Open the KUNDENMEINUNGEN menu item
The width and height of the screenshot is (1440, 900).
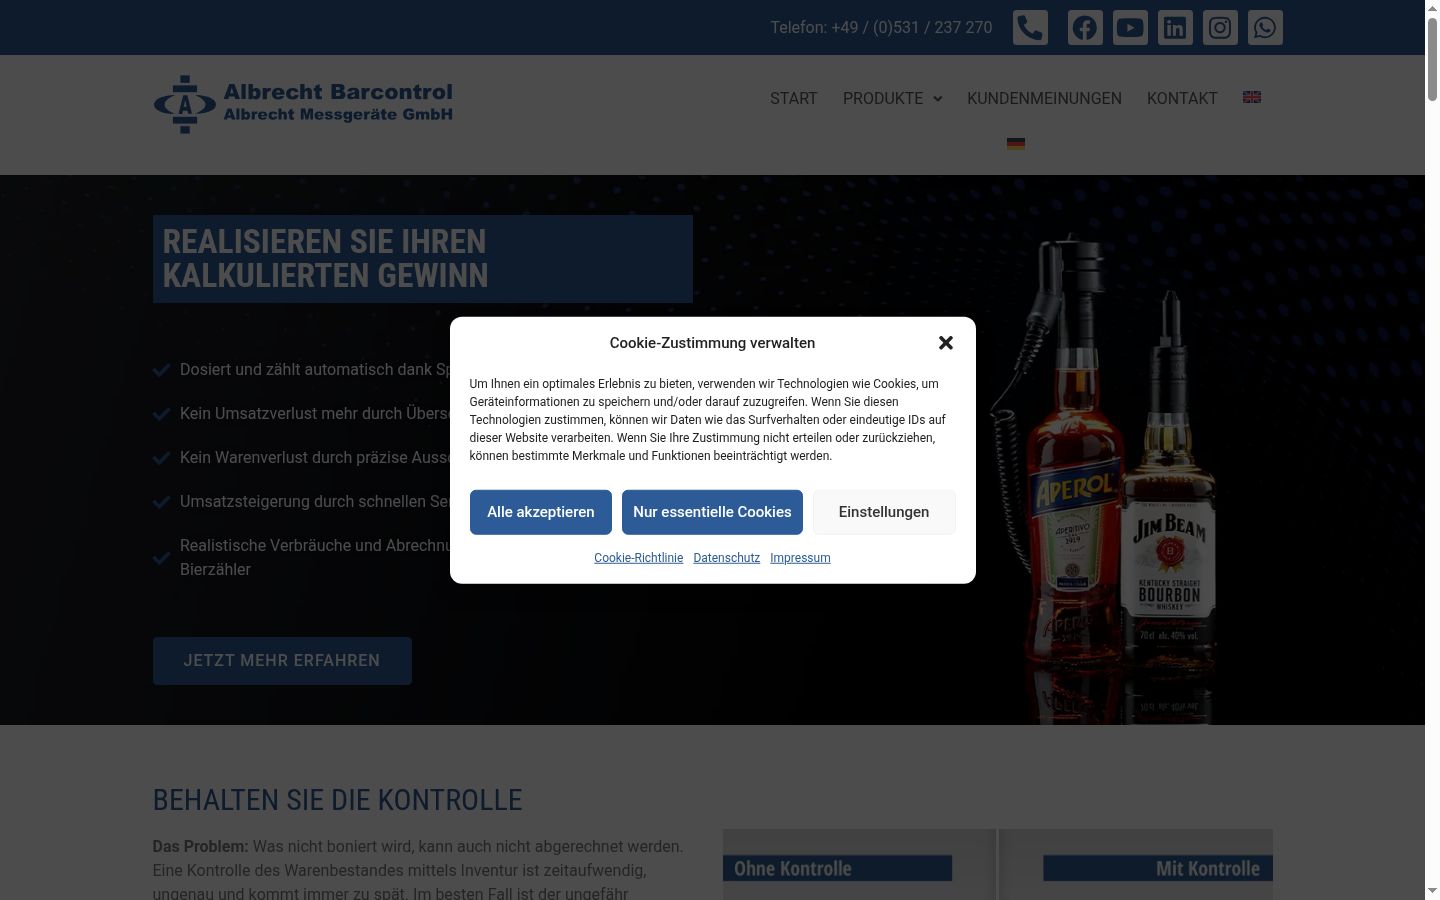[x=1044, y=98]
